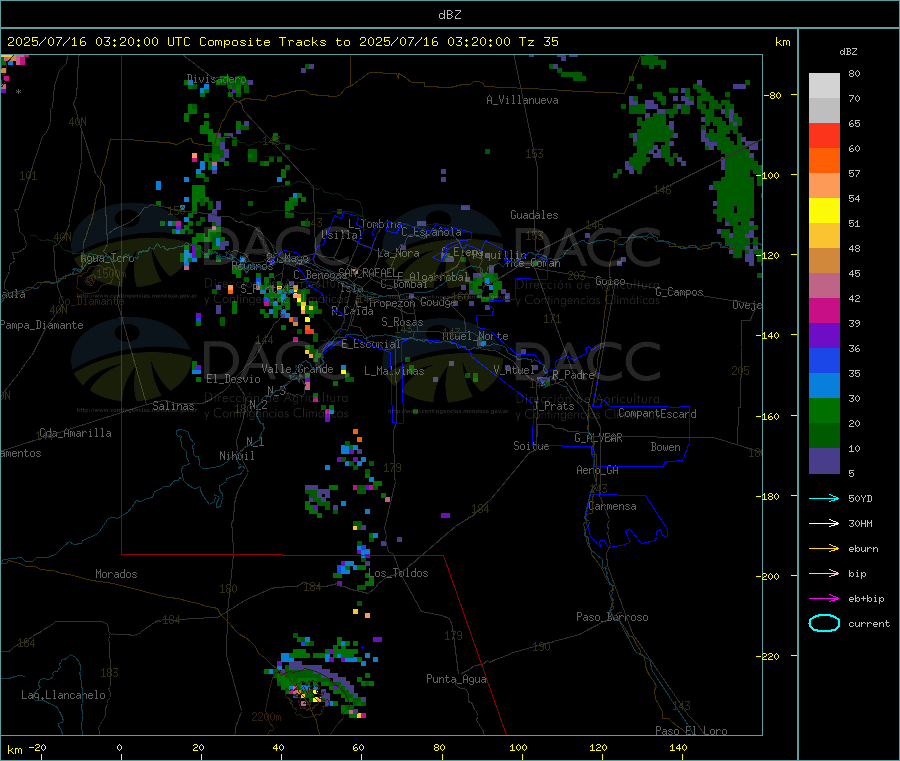Click the cyan 50YD arrow legend icon
This screenshot has height=761, width=900.
[824, 498]
